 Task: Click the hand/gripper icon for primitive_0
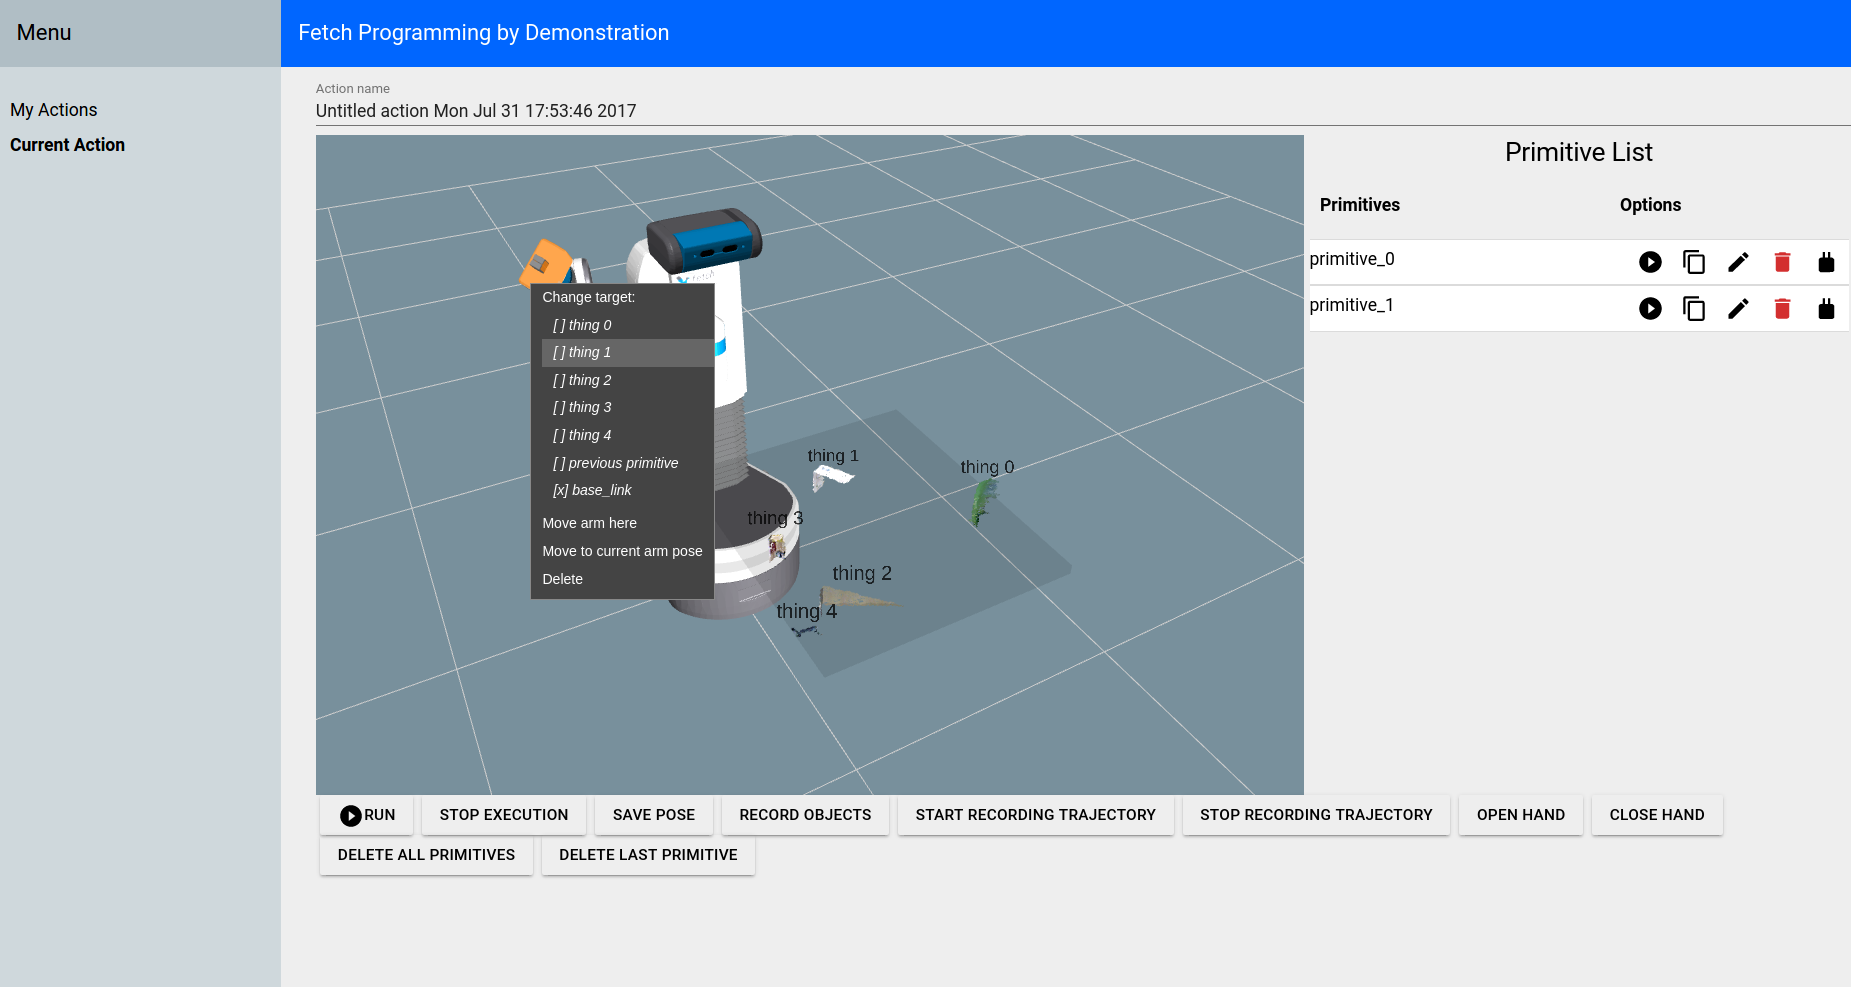click(1826, 262)
